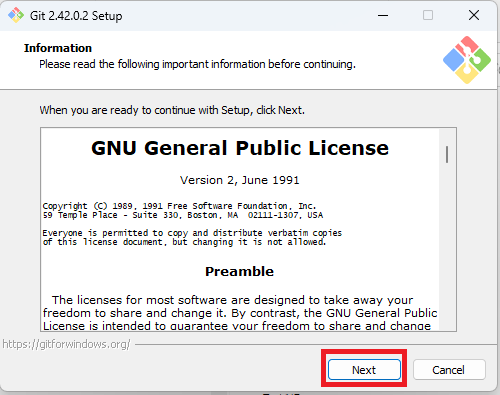The height and width of the screenshot is (395, 500).
Task: Open the gitforwindows.org link text
Action: click(x=66, y=344)
